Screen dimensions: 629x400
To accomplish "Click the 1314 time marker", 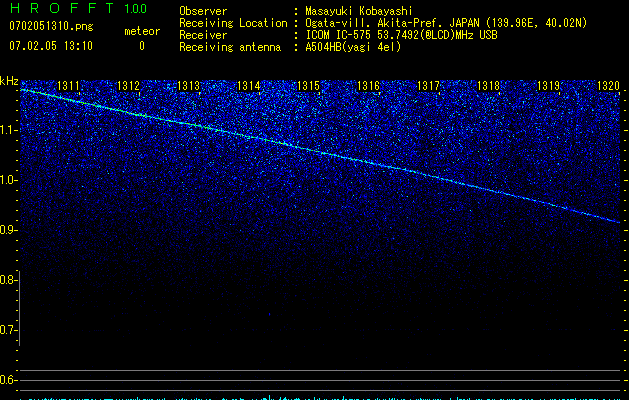I will click(249, 85).
